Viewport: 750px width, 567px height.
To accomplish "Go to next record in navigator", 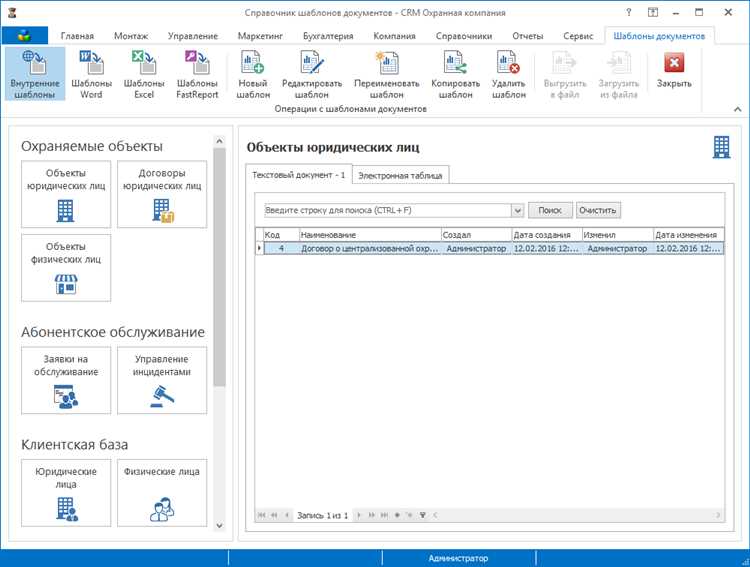I will [x=359, y=515].
